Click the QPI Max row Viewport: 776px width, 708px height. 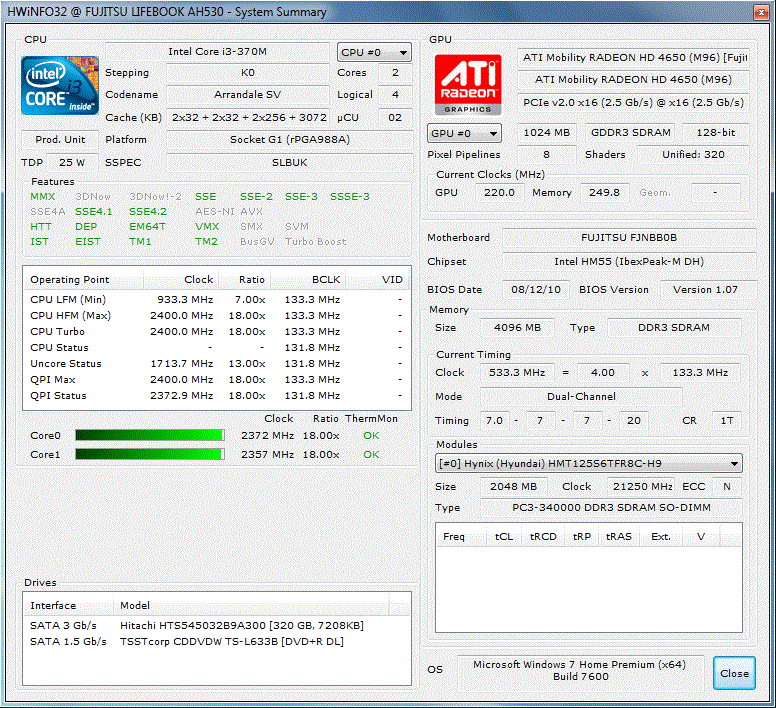tap(217, 379)
